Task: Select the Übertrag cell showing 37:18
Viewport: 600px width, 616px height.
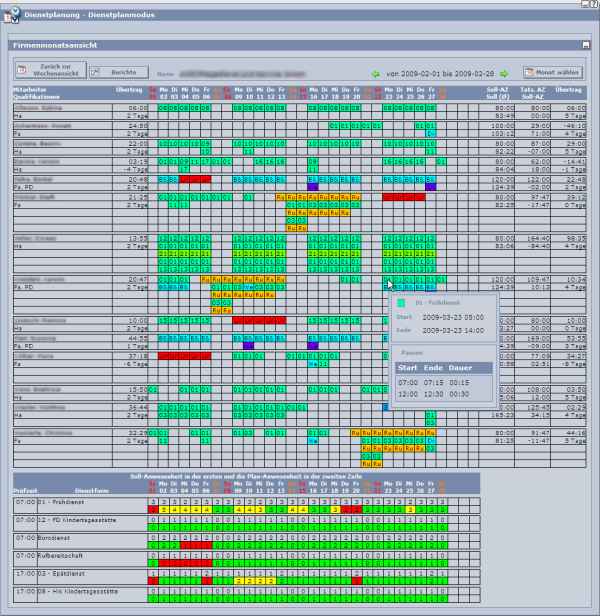Action: 130,356
